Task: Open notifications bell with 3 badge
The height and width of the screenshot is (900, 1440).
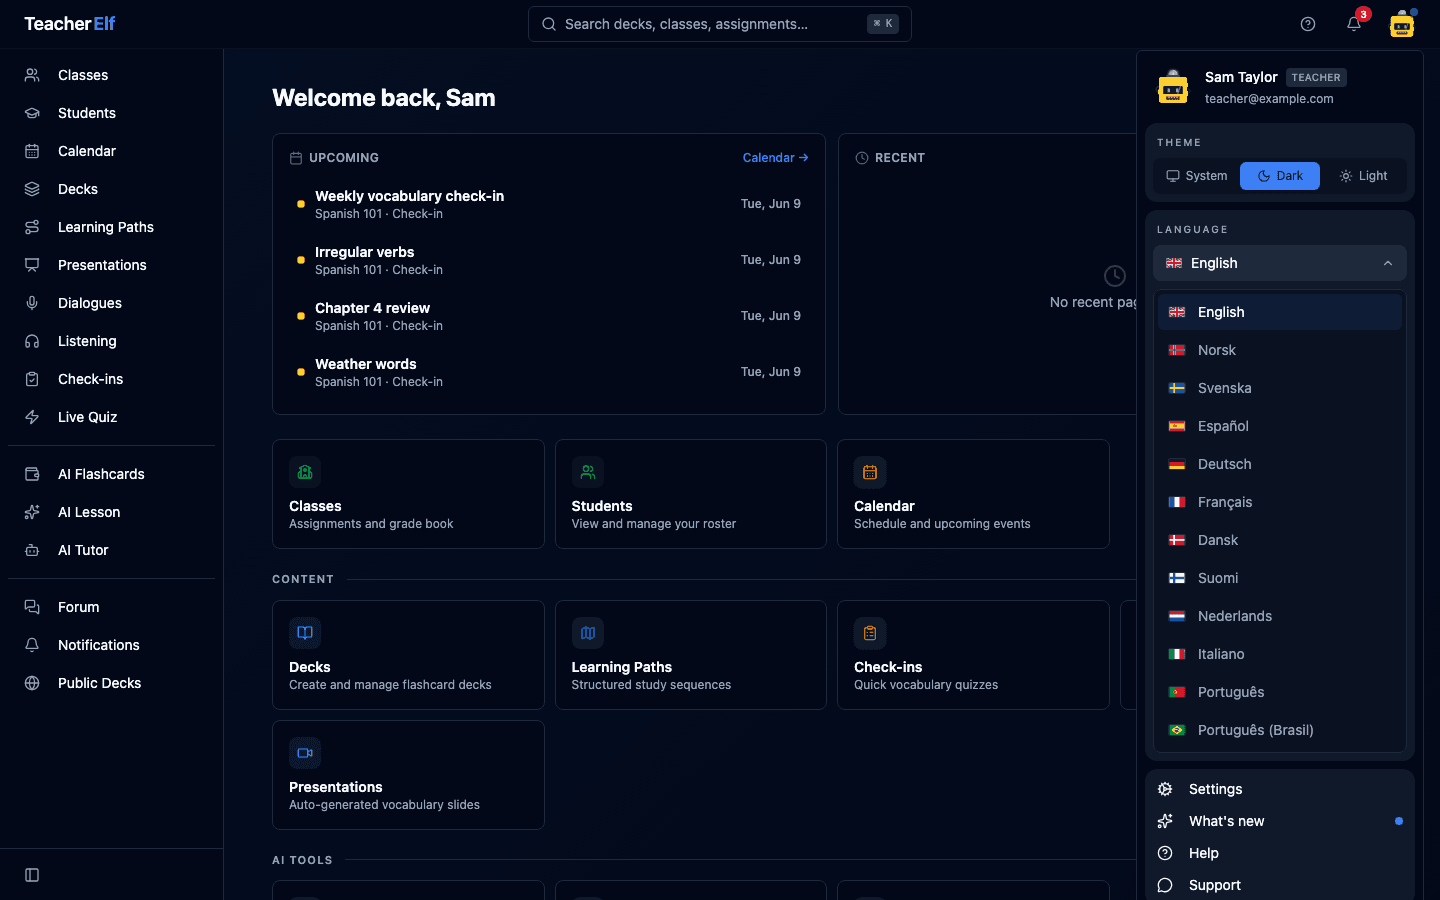Action: (1354, 24)
